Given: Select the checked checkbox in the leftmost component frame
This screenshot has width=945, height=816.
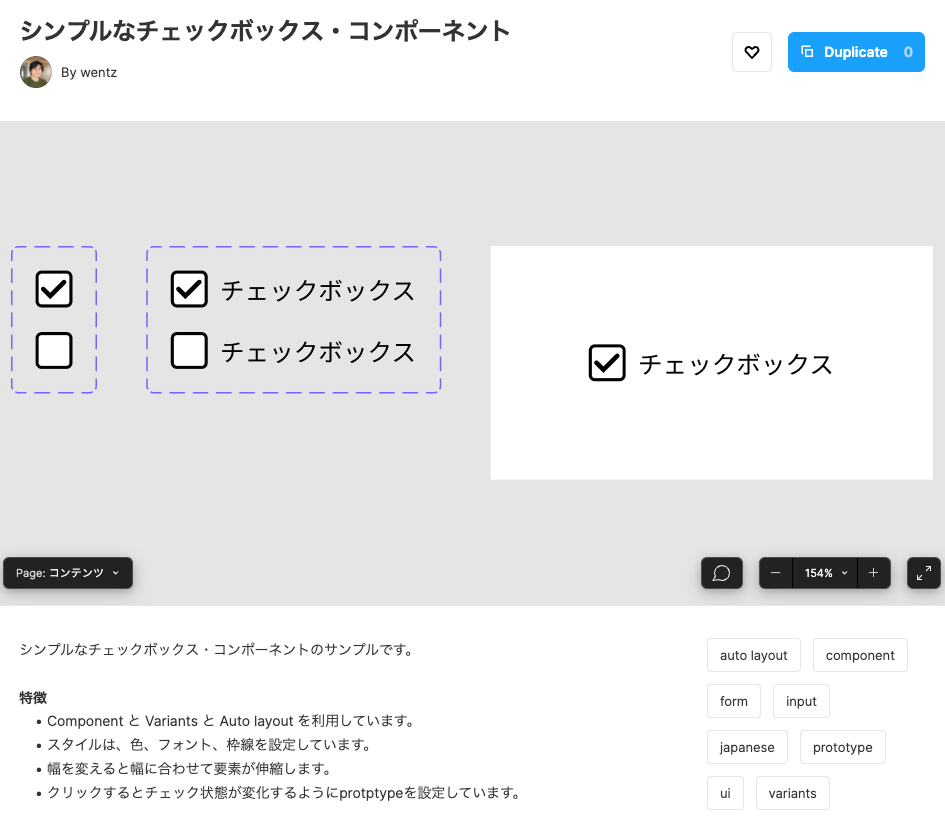Looking at the screenshot, I should 53,289.
